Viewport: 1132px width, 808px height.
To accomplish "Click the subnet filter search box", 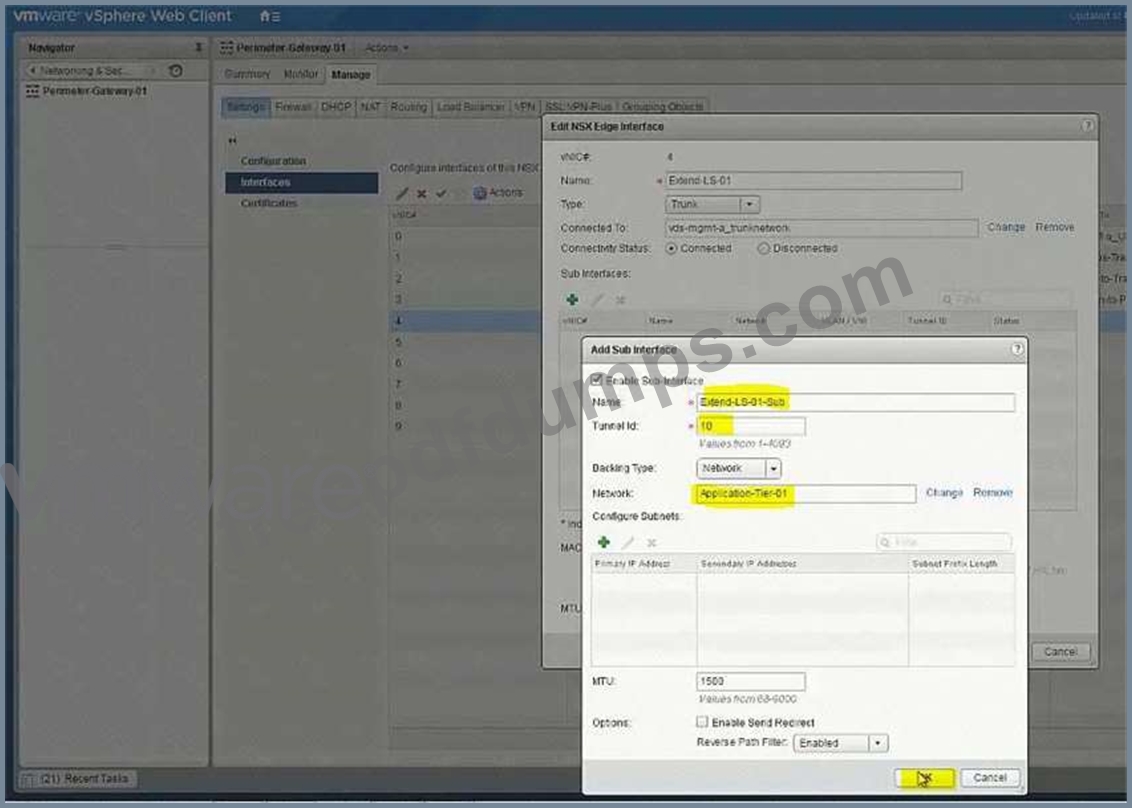I will pos(944,542).
